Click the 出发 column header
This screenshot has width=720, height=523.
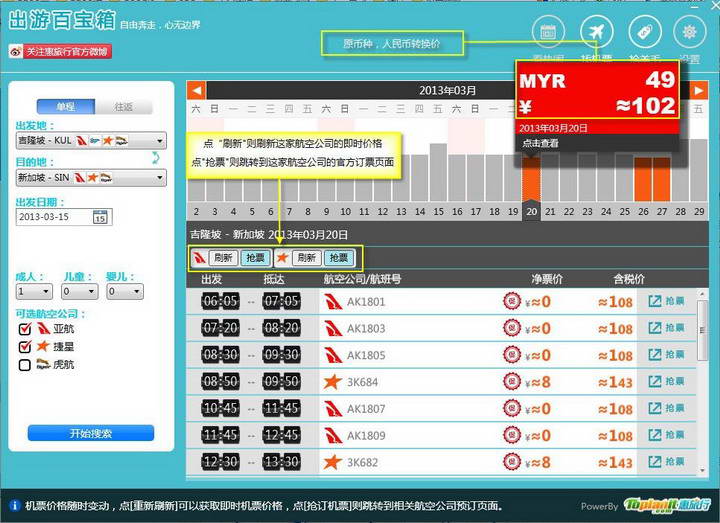tap(212, 279)
